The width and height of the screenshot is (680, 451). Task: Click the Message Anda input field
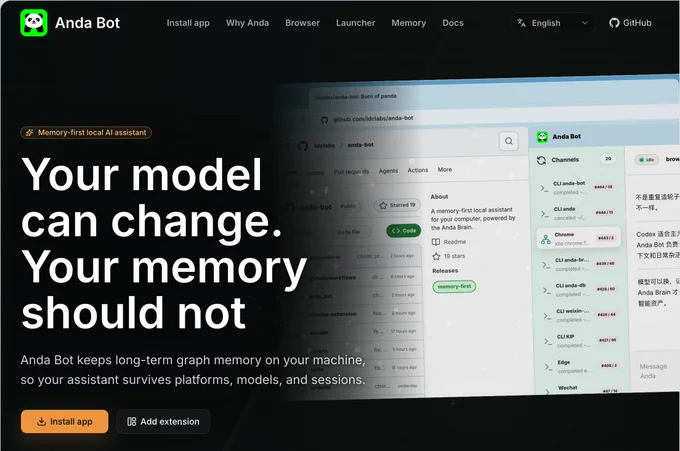pyautogui.click(x=655, y=371)
